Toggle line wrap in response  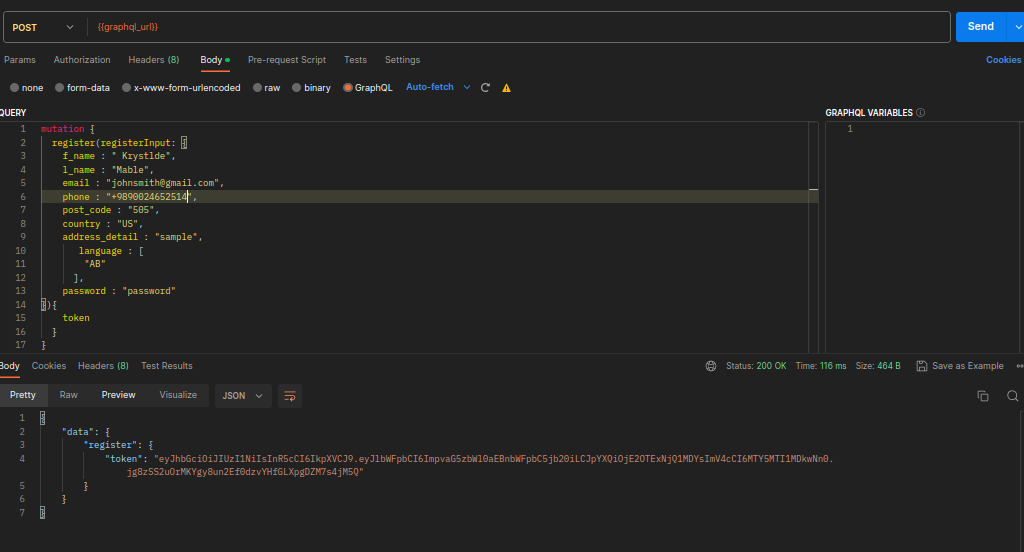pyautogui.click(x=290, y=396)
